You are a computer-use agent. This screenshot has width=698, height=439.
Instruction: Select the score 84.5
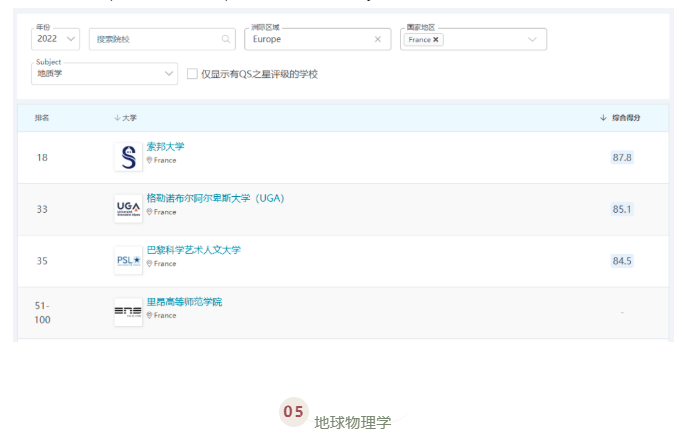pyautogui.click(x=622, y=261)
